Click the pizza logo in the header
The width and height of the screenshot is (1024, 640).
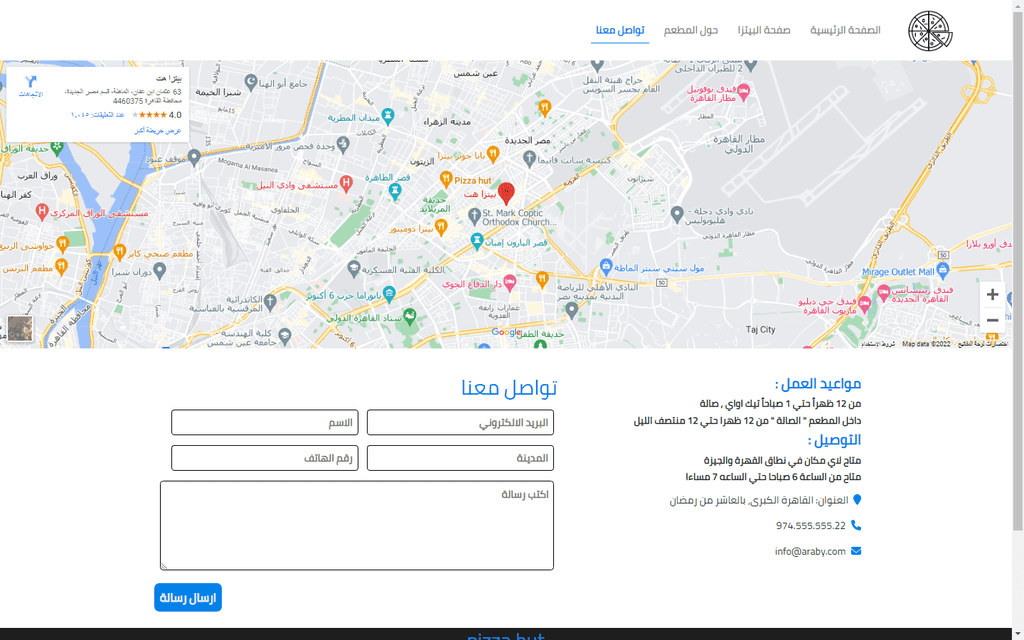[x=930, y=31]
